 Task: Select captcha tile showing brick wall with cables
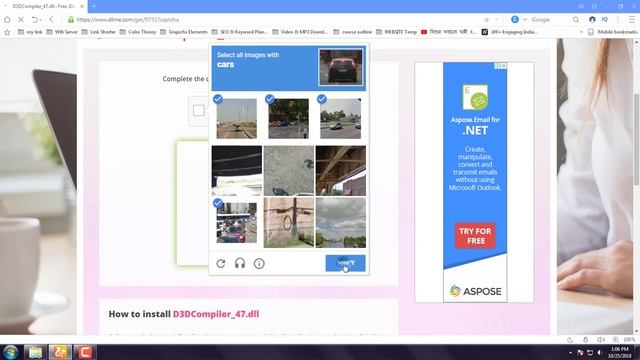point(289,222)
